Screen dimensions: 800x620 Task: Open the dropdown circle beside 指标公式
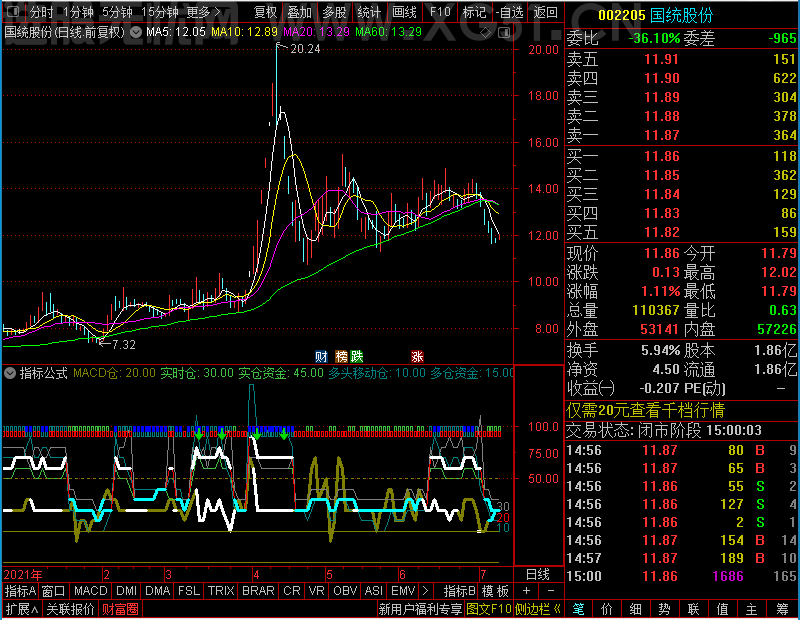[10, 373]
